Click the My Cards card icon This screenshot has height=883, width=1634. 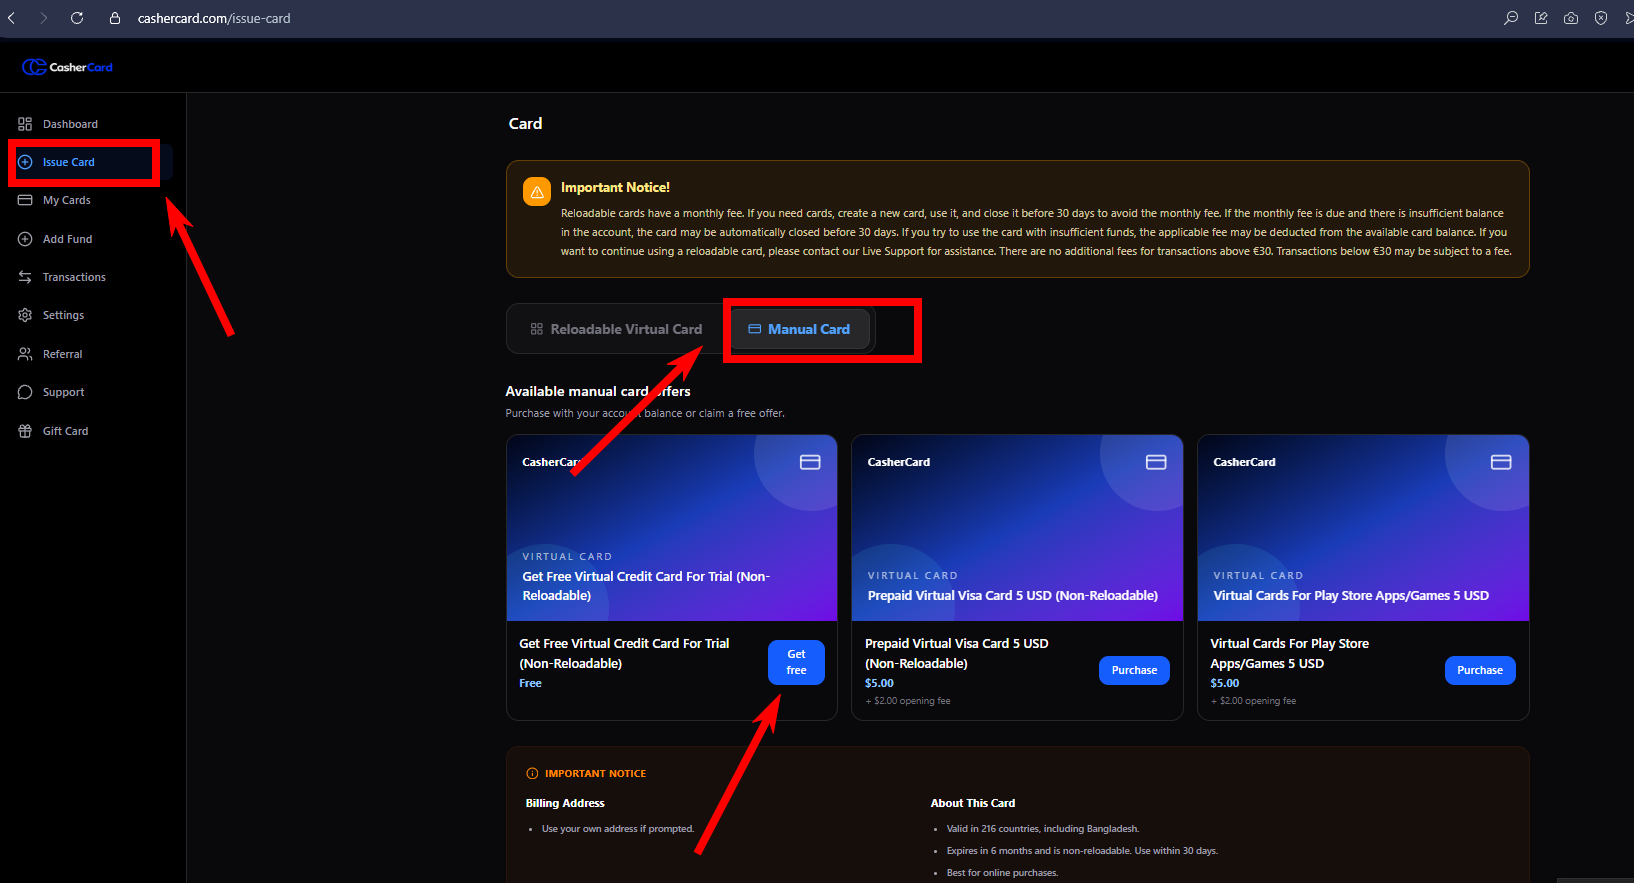tap(25, 200)
